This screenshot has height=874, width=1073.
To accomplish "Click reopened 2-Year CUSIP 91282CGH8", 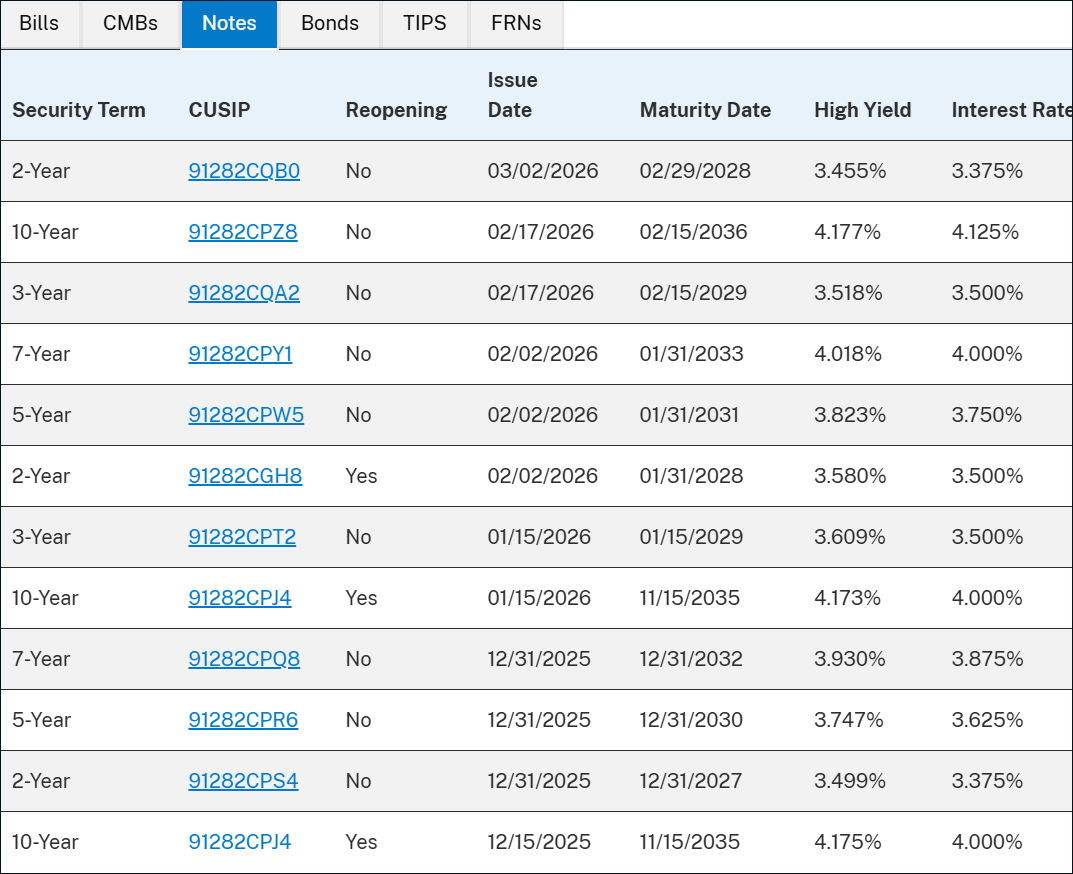I will (245, 476).
